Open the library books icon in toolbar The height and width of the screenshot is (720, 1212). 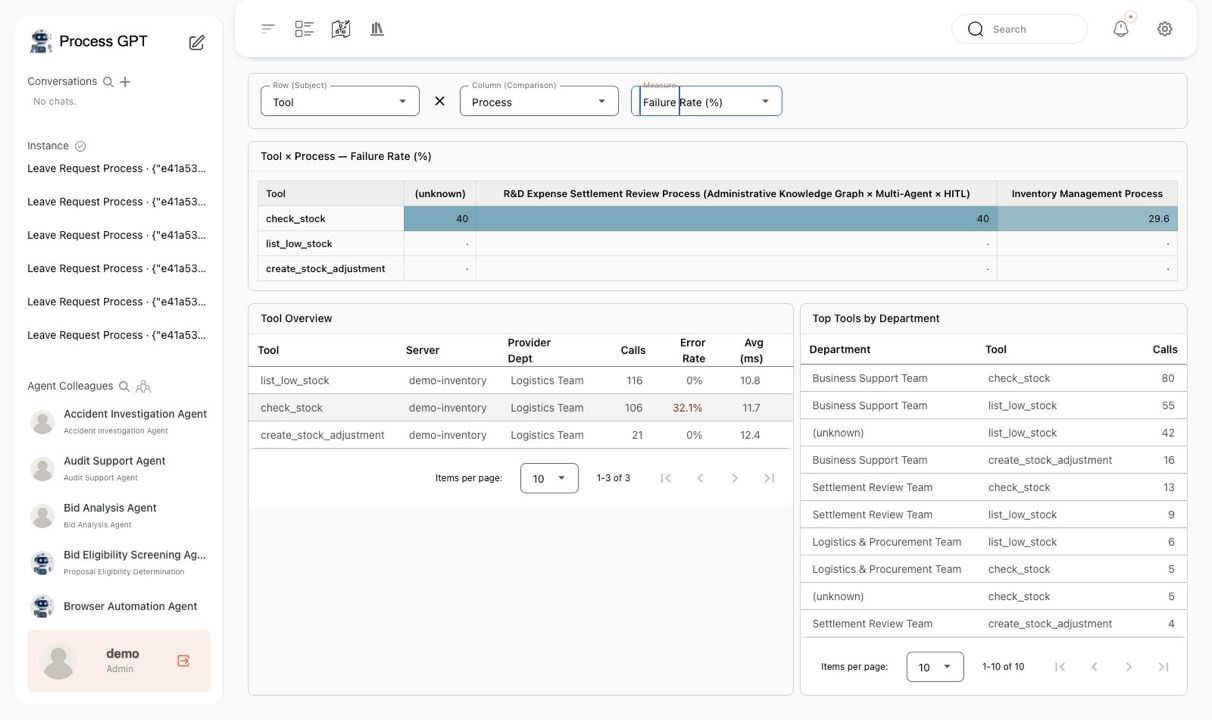pos(377,29)
